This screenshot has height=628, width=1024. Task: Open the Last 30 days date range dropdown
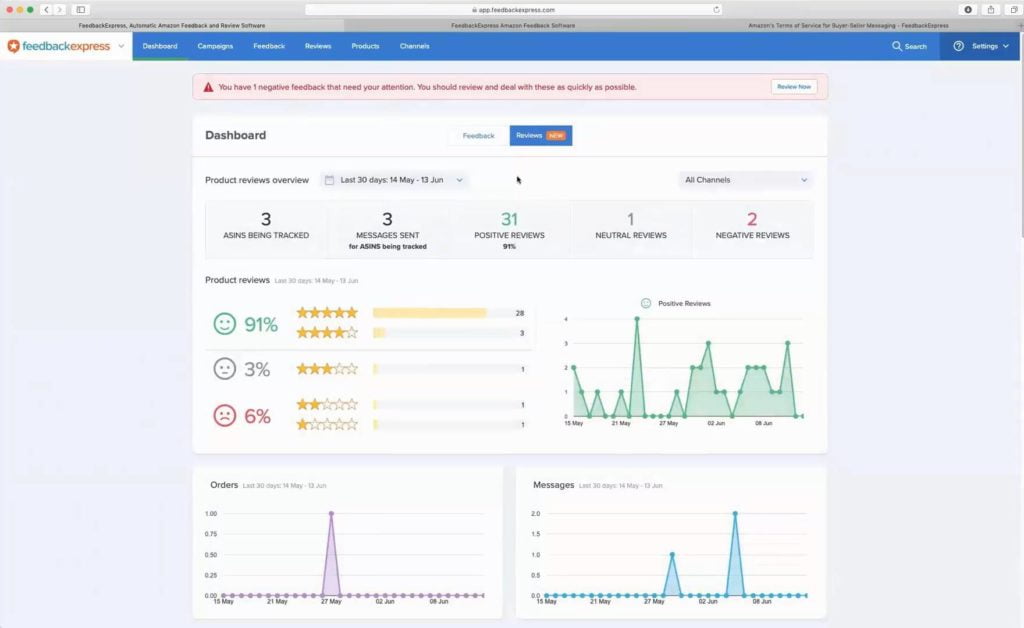(395, 180)
